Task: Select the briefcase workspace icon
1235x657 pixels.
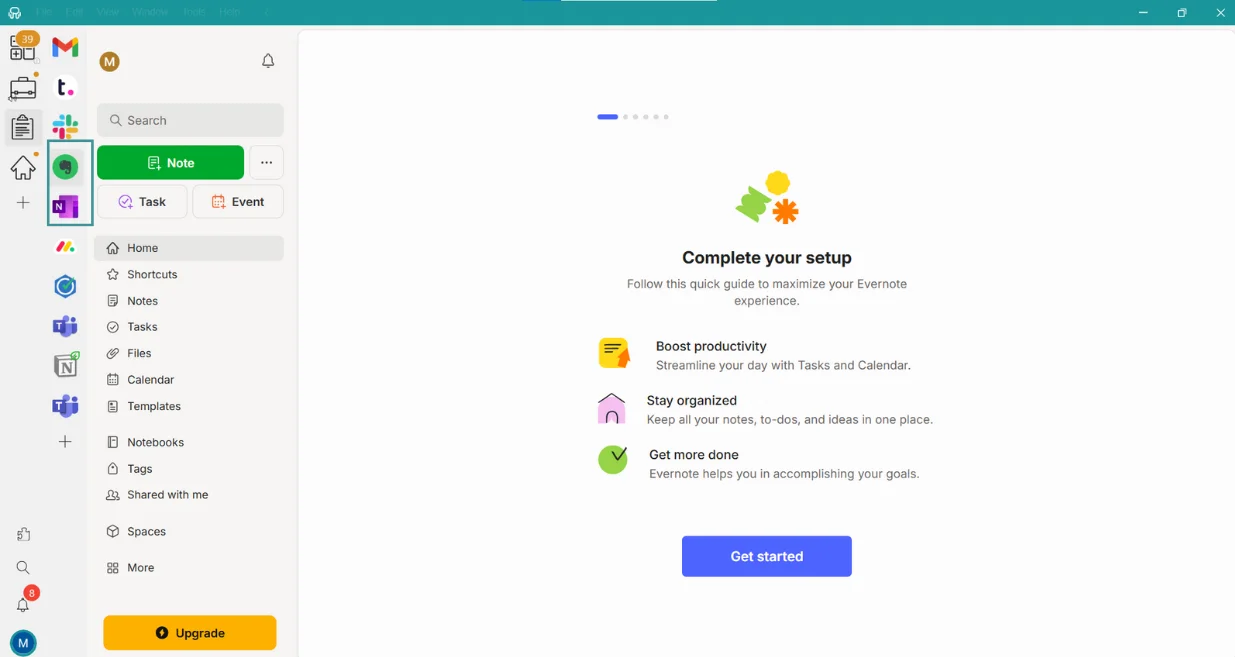Action: click(x=23, y=88)
